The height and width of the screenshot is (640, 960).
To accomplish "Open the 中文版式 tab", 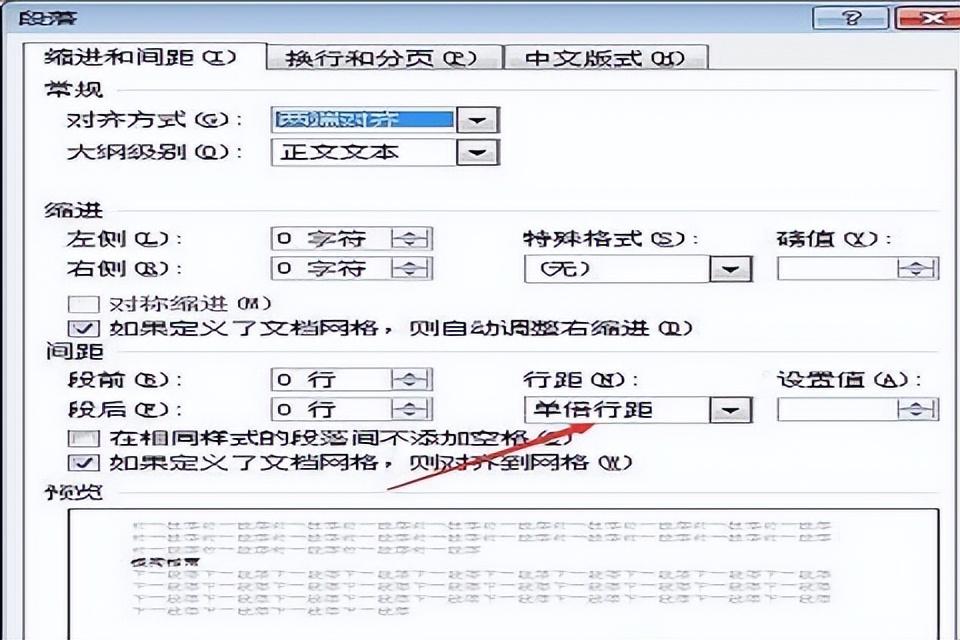I will pyautogui.click(x=606, y=58).
